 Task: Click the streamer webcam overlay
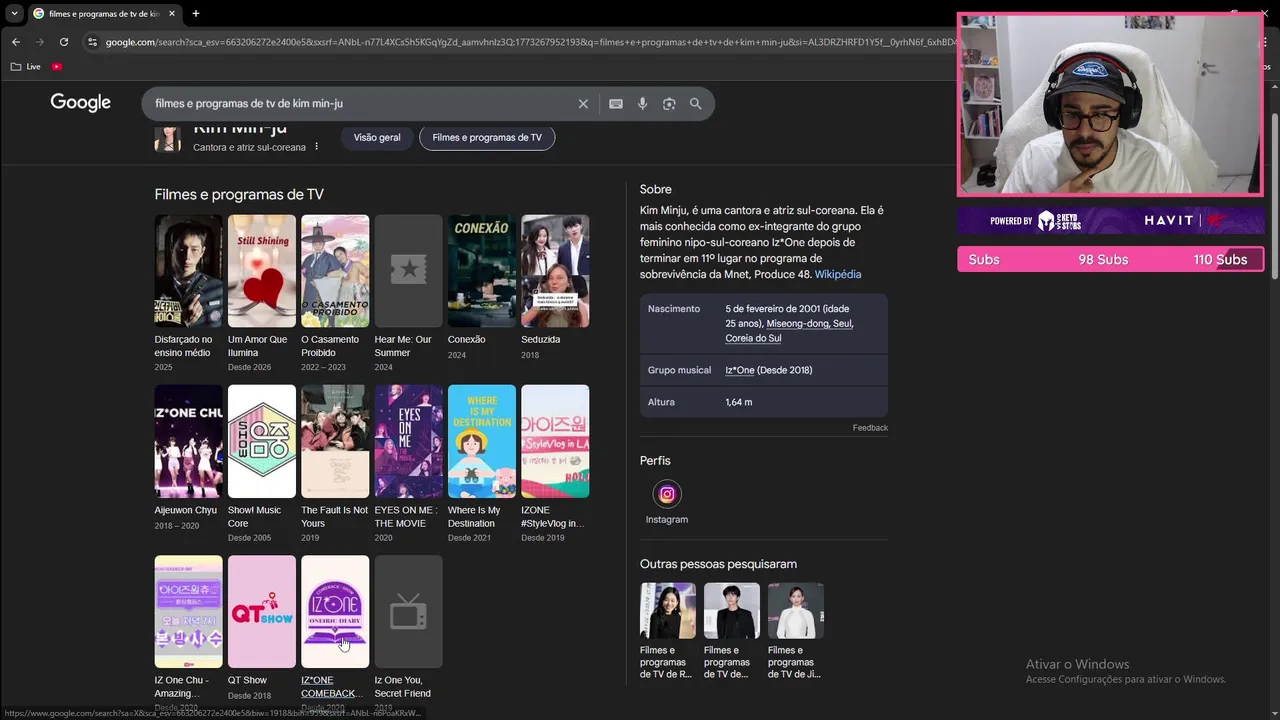tap(1110, 104)
